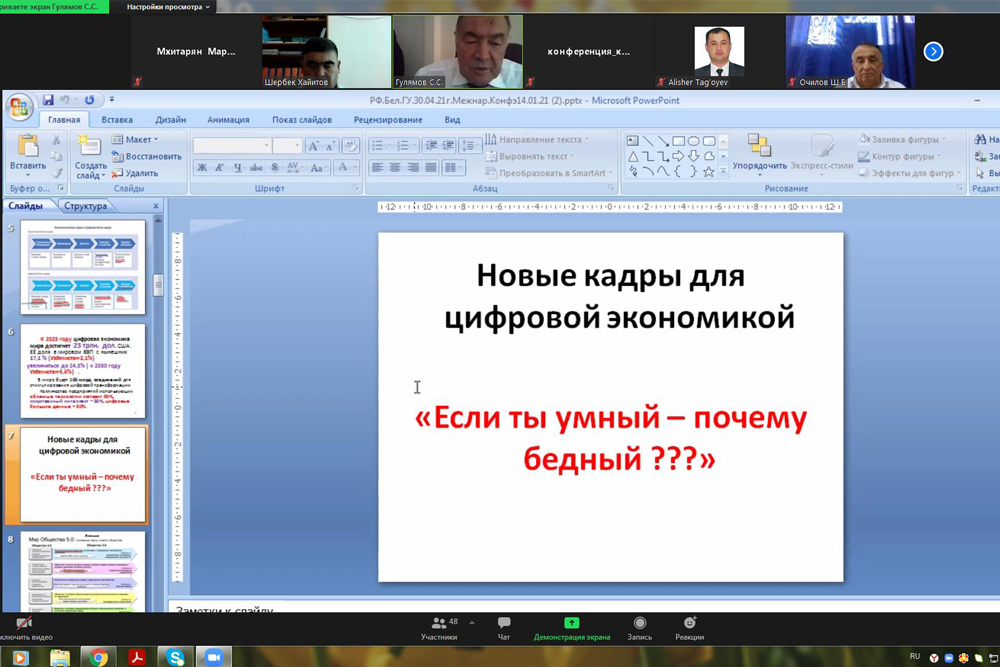Expand the Настройки просмотра dropdown
The image size is (1000, 667).
pos(168,7)
